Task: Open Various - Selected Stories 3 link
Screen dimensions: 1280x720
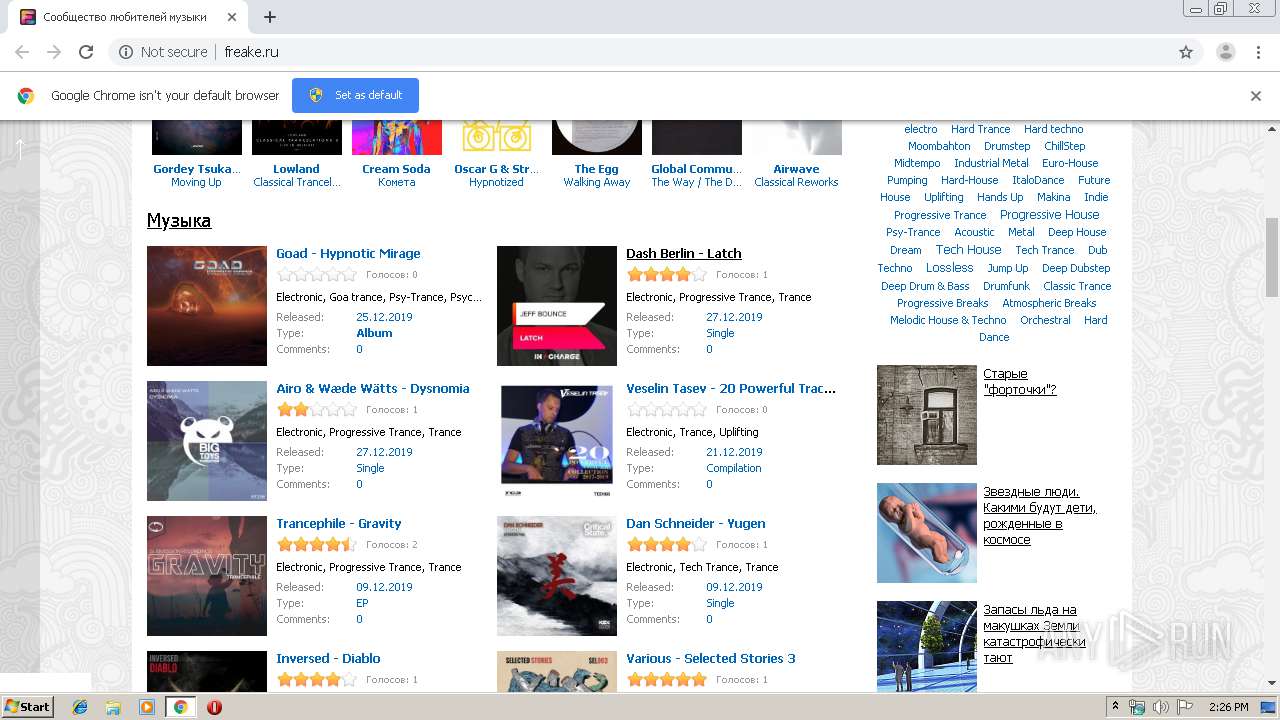Action: [x=711, y=659]
